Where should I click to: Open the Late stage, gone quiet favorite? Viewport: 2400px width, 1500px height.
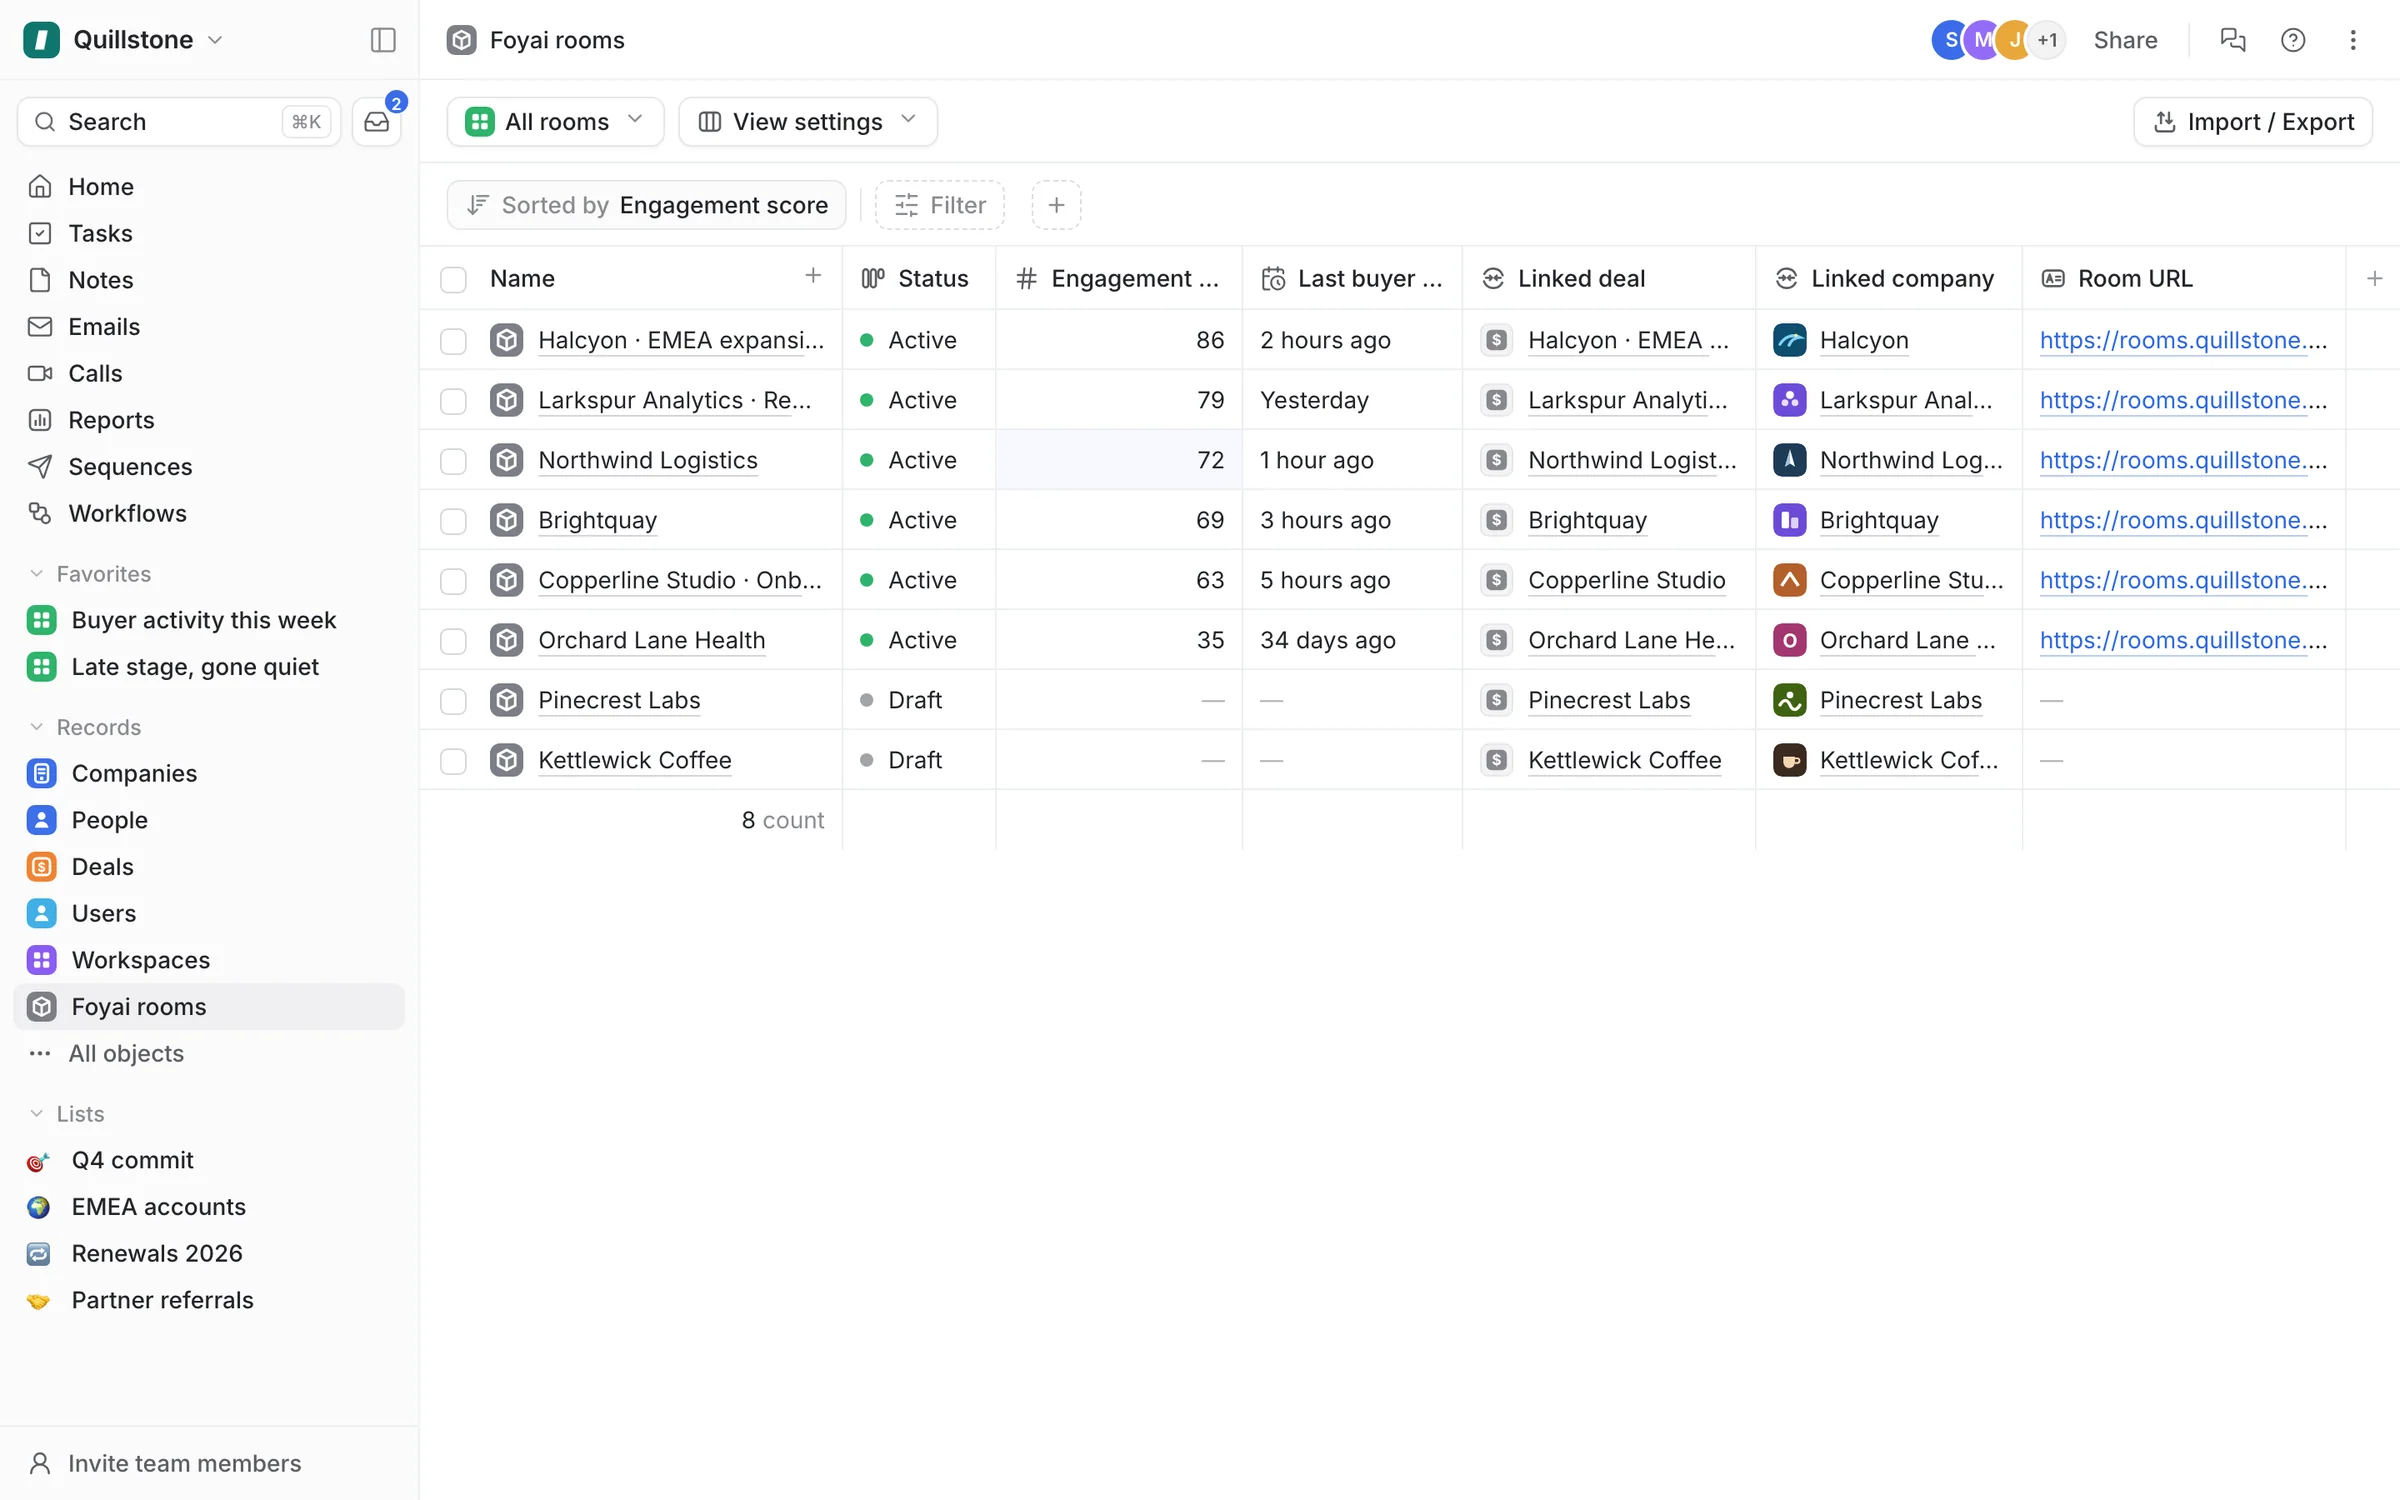(x=209, y=667)
